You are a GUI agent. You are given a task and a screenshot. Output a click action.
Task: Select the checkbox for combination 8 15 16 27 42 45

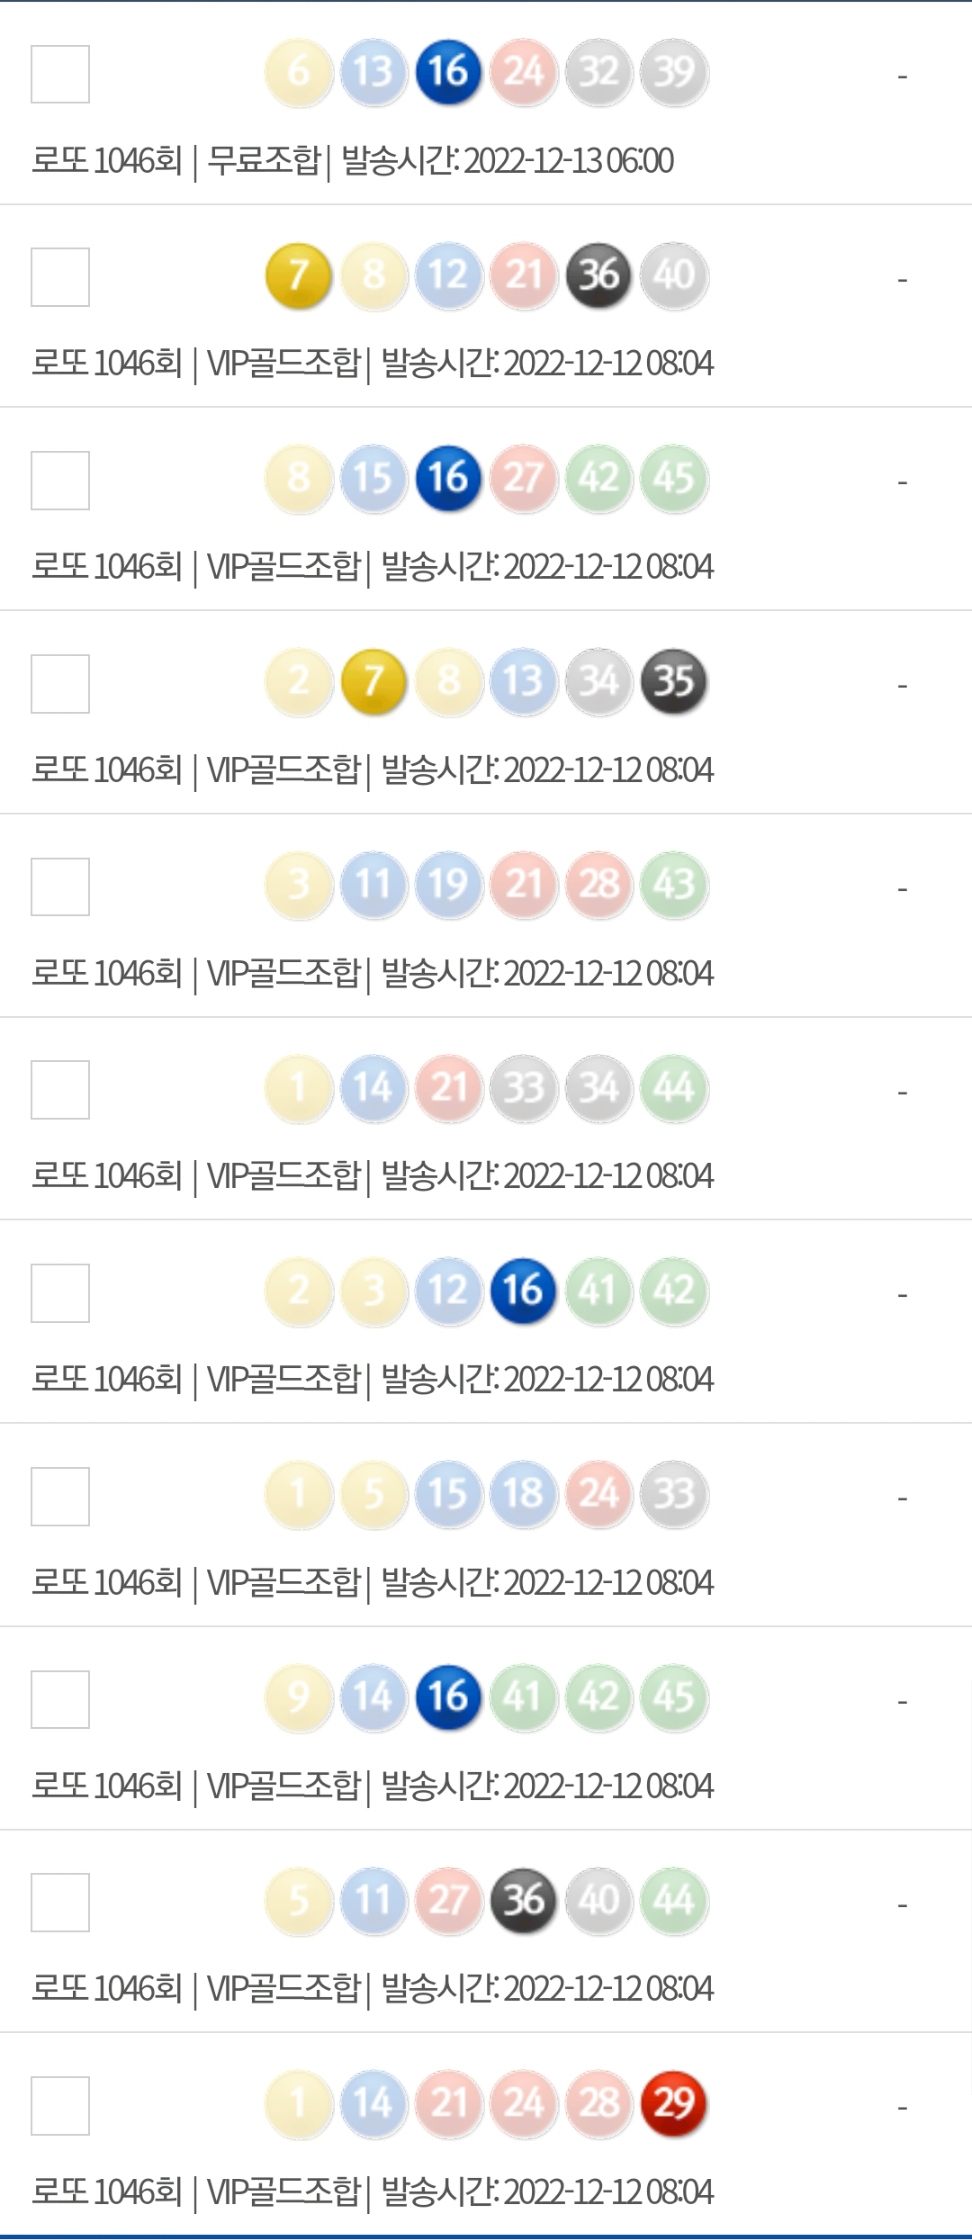click(x=60, y=480)
